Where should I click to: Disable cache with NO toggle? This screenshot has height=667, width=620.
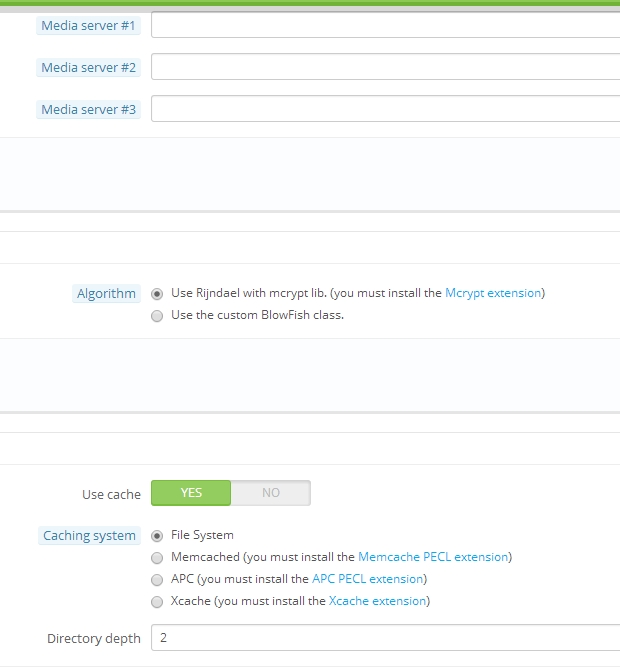pos(270,493)
